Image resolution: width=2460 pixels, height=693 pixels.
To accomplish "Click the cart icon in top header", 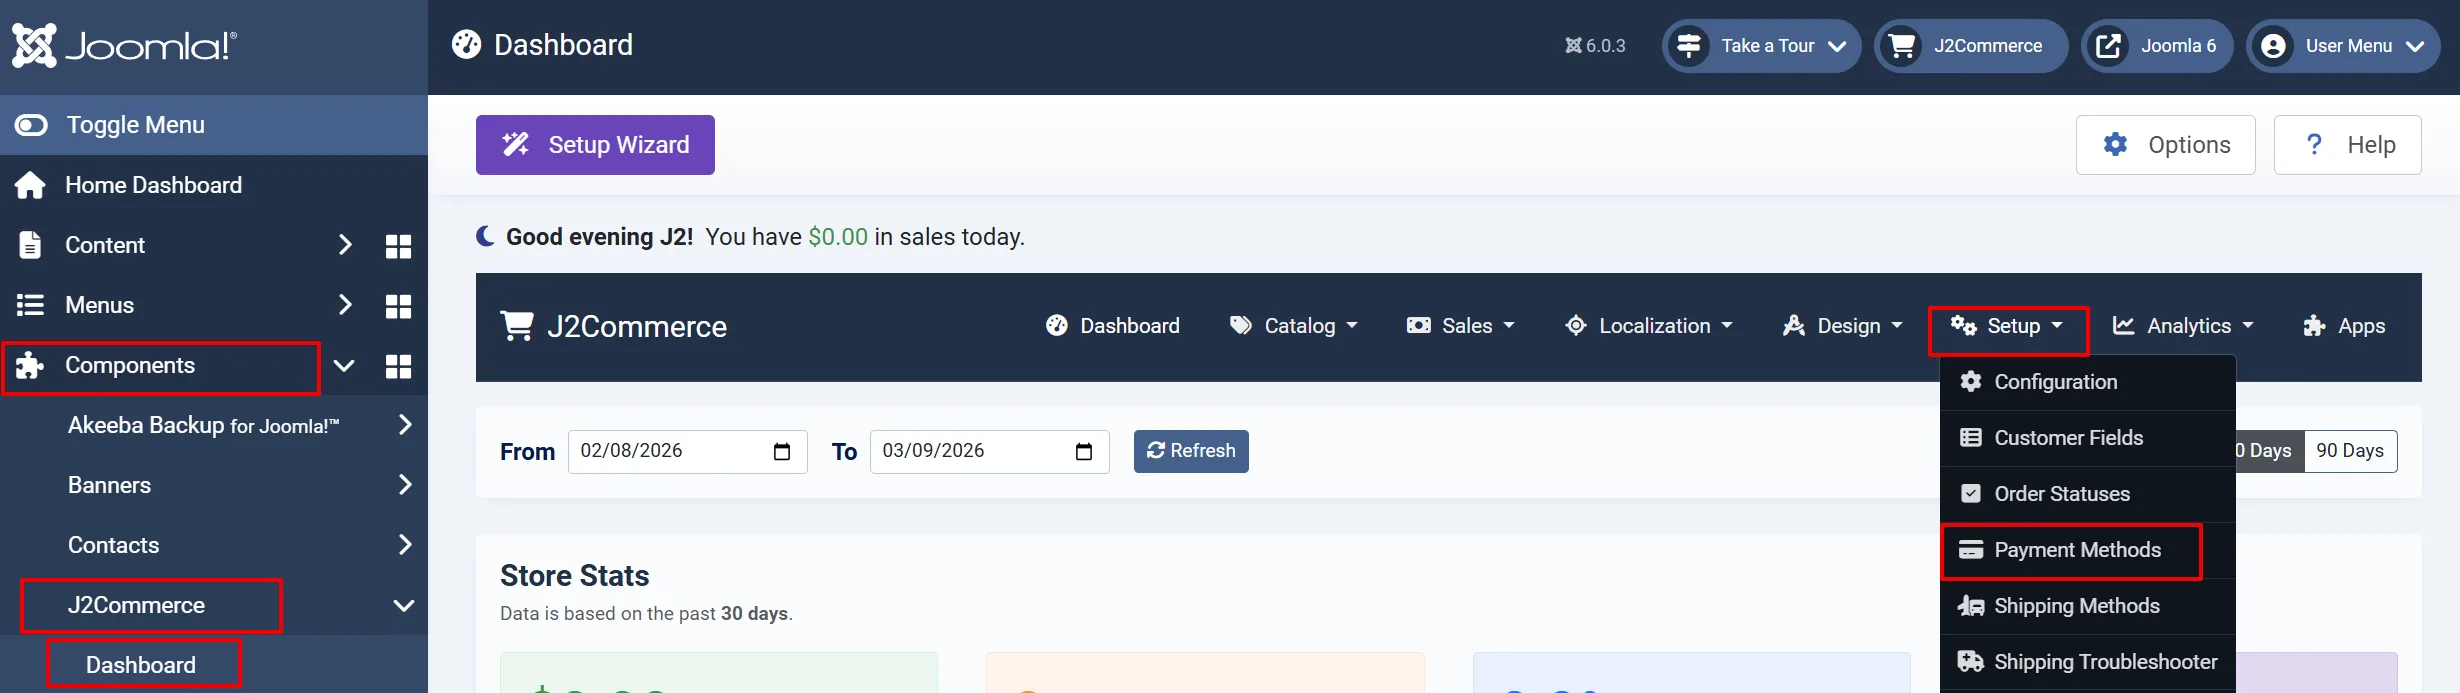I will pyautogui.click(x=1902, y=46).
